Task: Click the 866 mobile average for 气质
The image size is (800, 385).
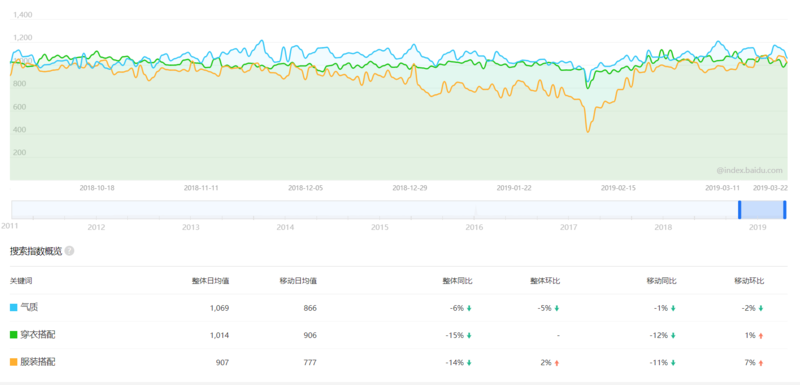Action: click(310, 308)
